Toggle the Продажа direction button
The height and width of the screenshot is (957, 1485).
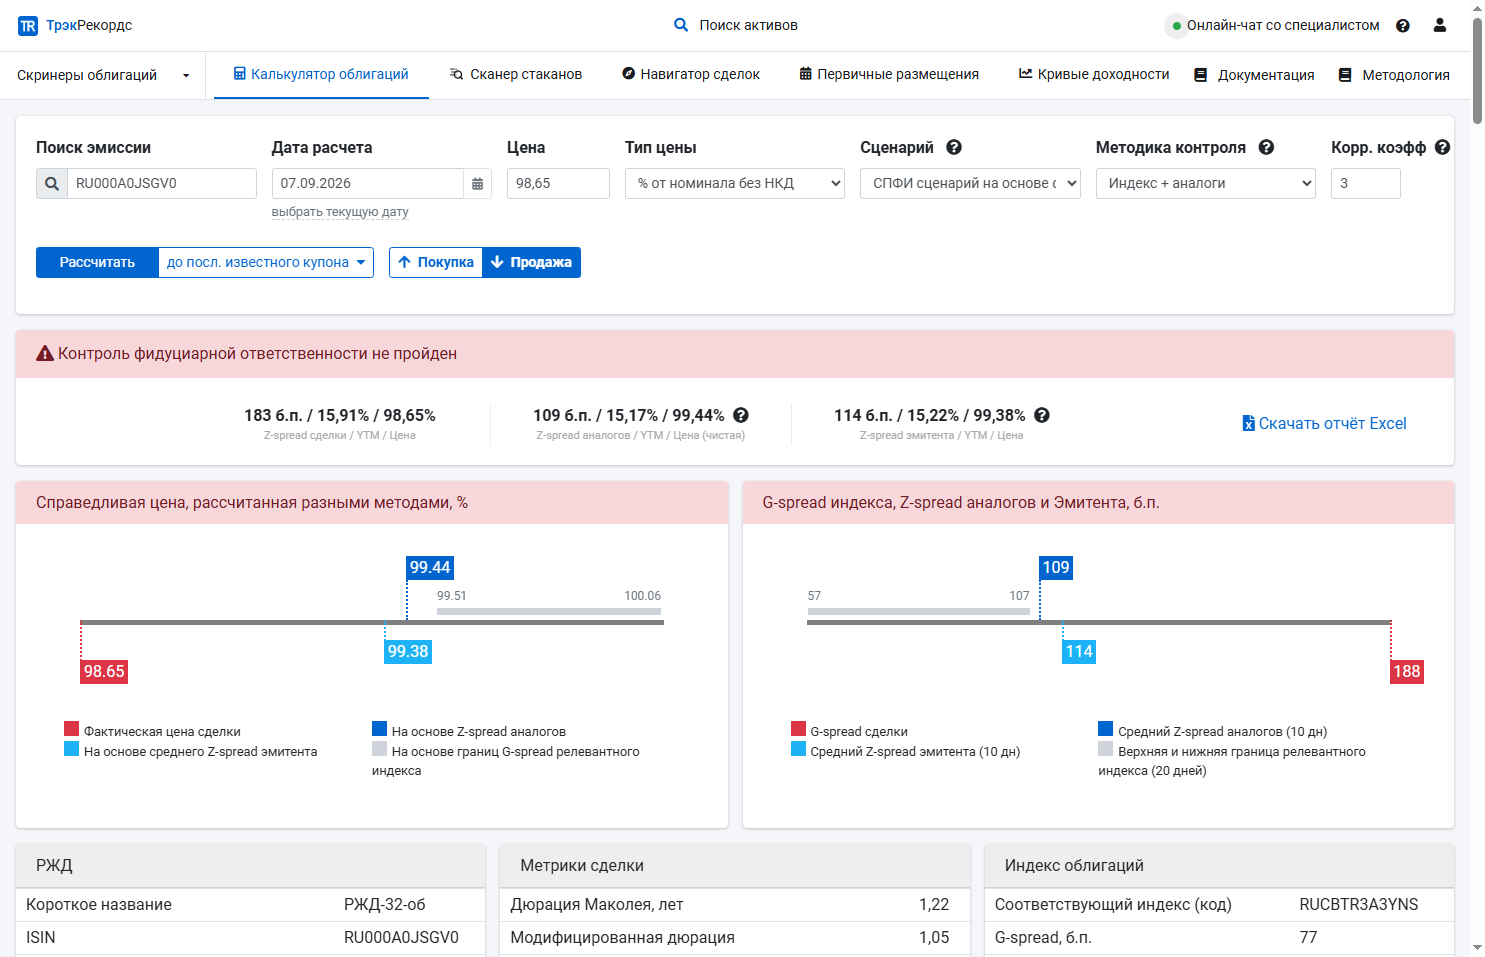click(x=531, y=262)
